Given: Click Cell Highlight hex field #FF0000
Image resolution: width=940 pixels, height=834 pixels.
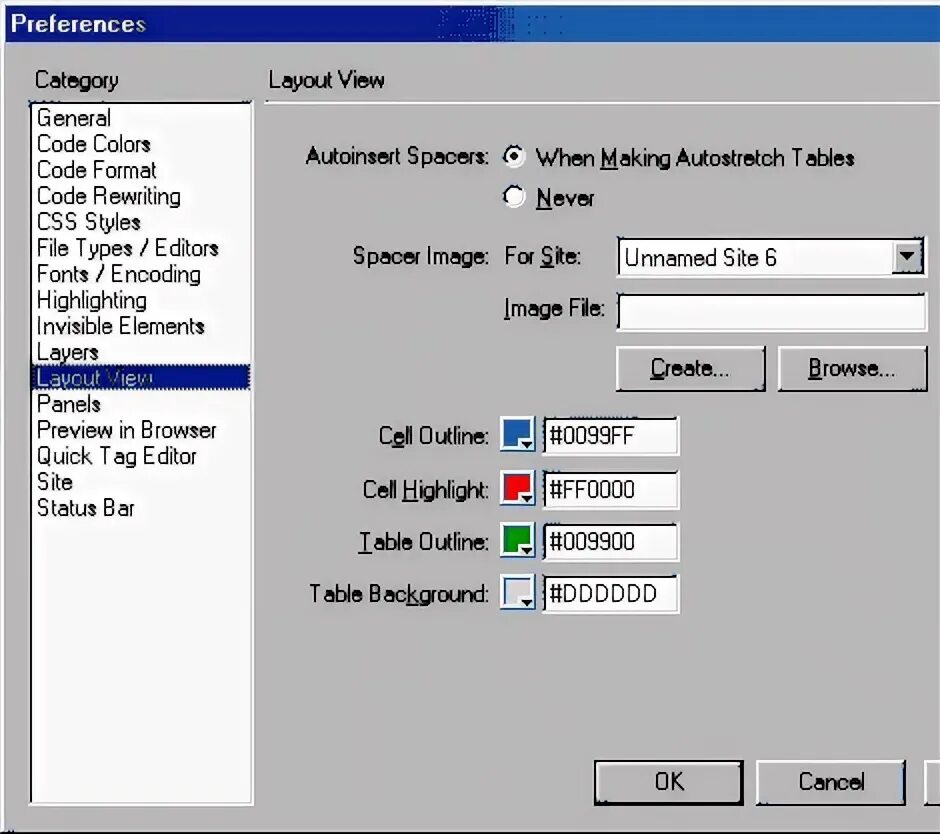Looking at the screenshot, I should pyautogui.click(x=611, y=489).
